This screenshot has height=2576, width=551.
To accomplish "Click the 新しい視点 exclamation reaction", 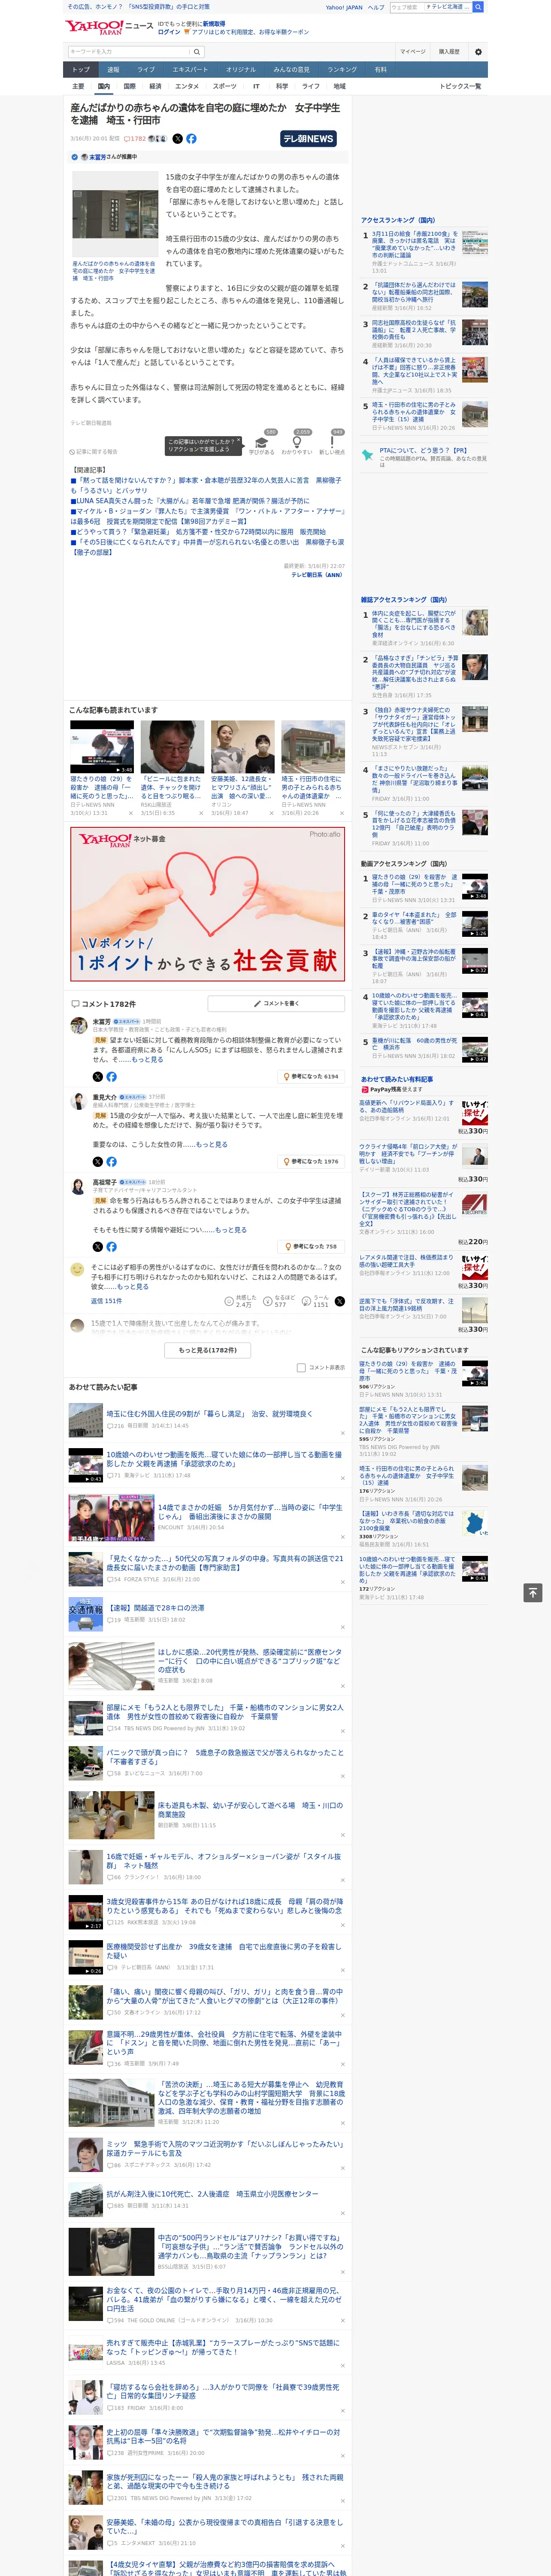I will [x=332, y=442].
